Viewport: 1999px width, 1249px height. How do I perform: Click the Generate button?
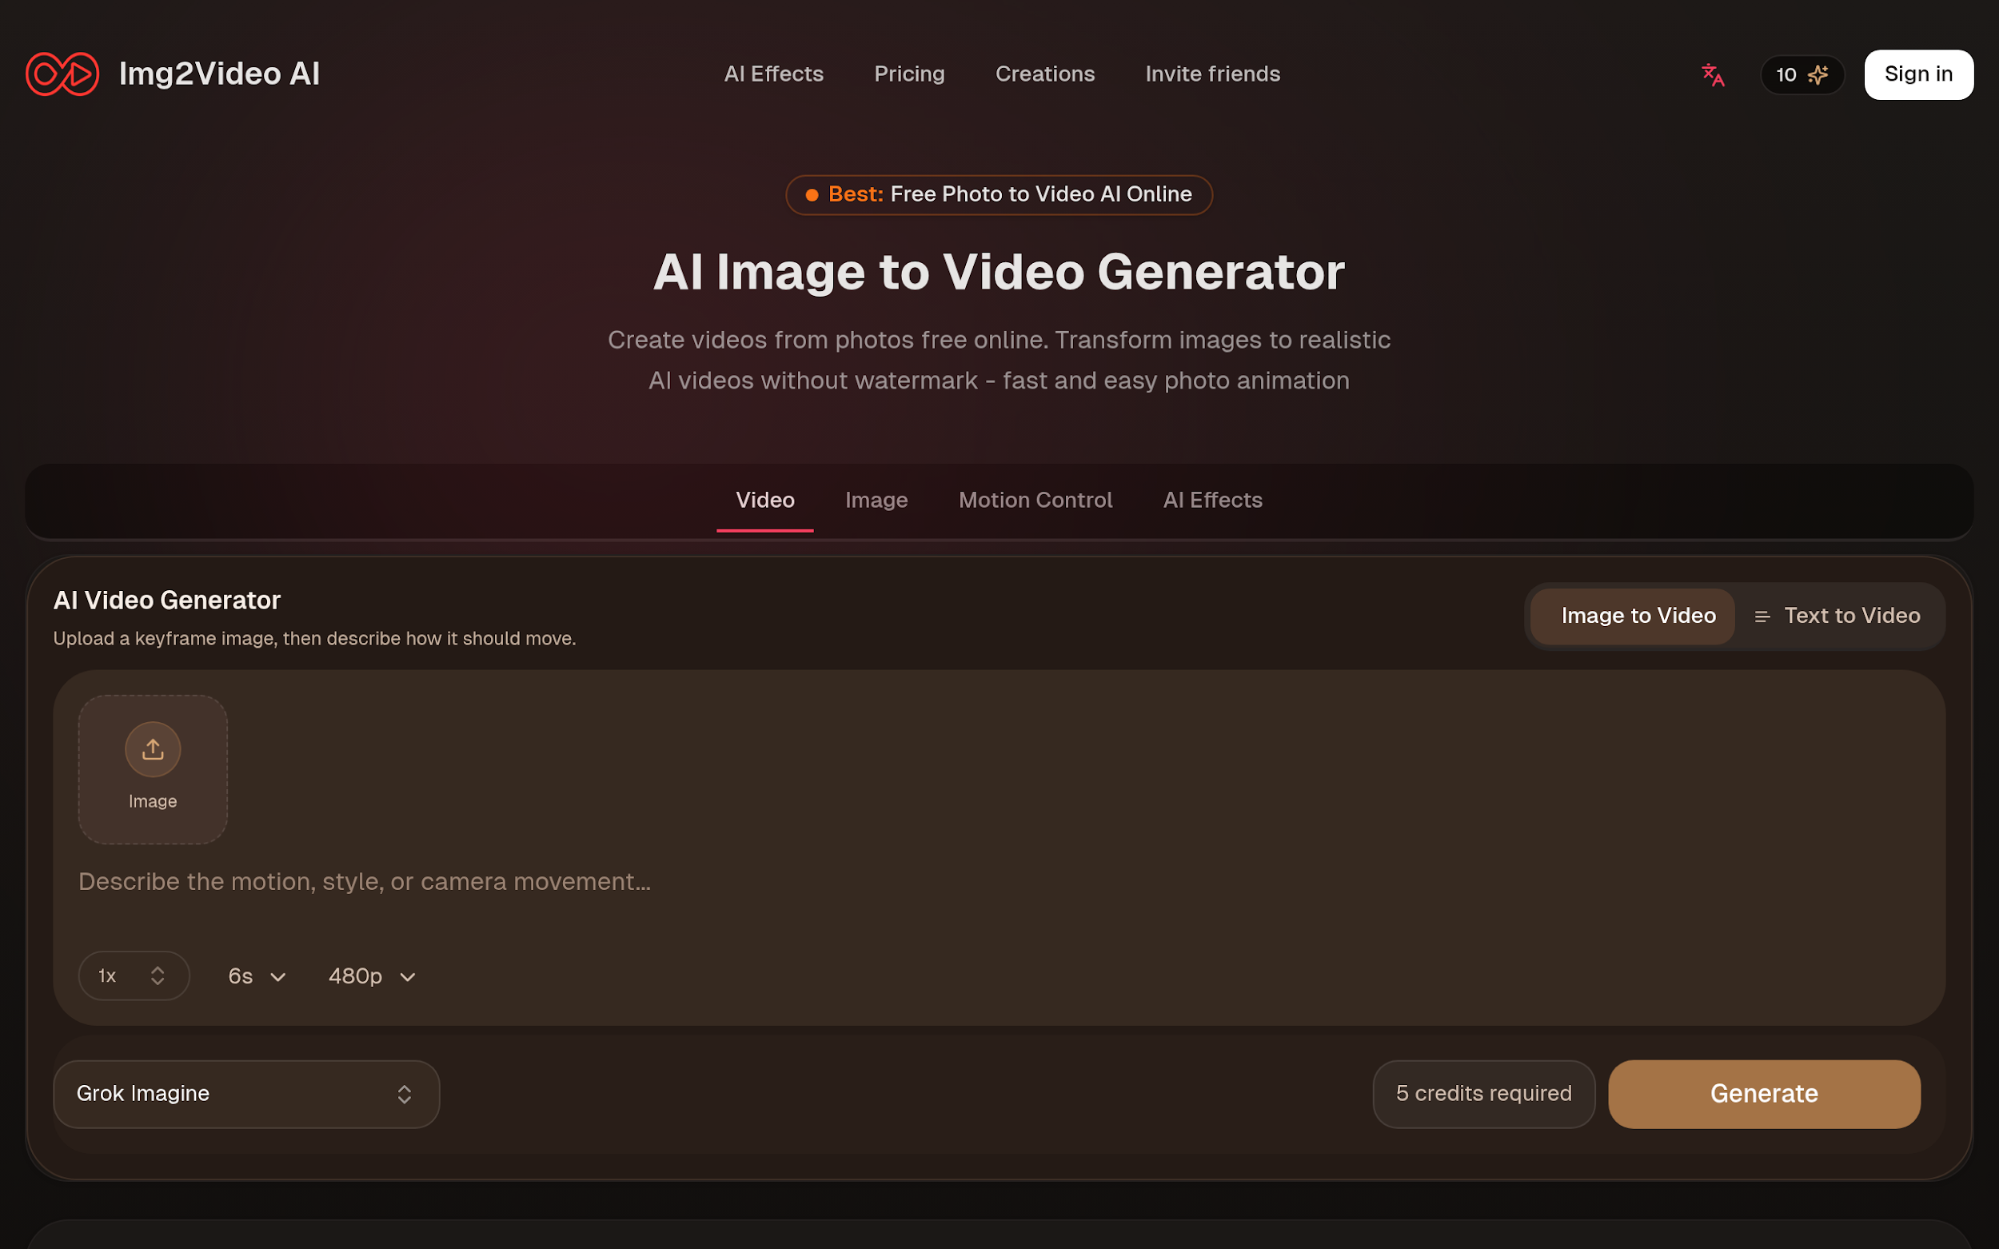point(1763,1094)
